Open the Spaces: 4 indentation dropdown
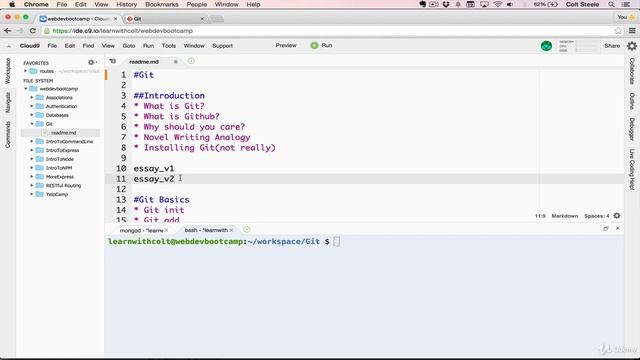This screenshot has height=360, width=640. [596, 216]
